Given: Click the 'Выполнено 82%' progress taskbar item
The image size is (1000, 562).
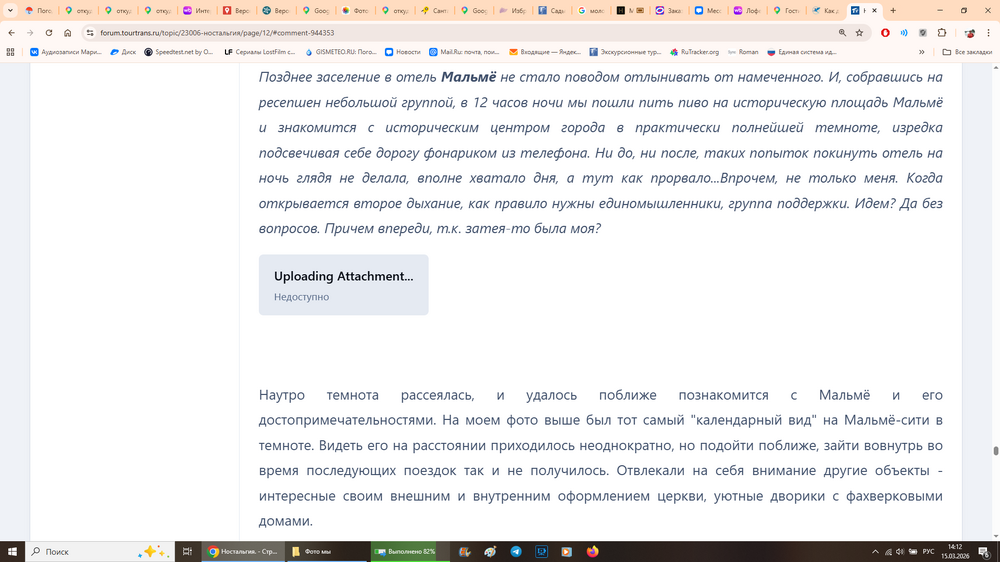Looking at the screenshot, I should [x=405, y=552].
